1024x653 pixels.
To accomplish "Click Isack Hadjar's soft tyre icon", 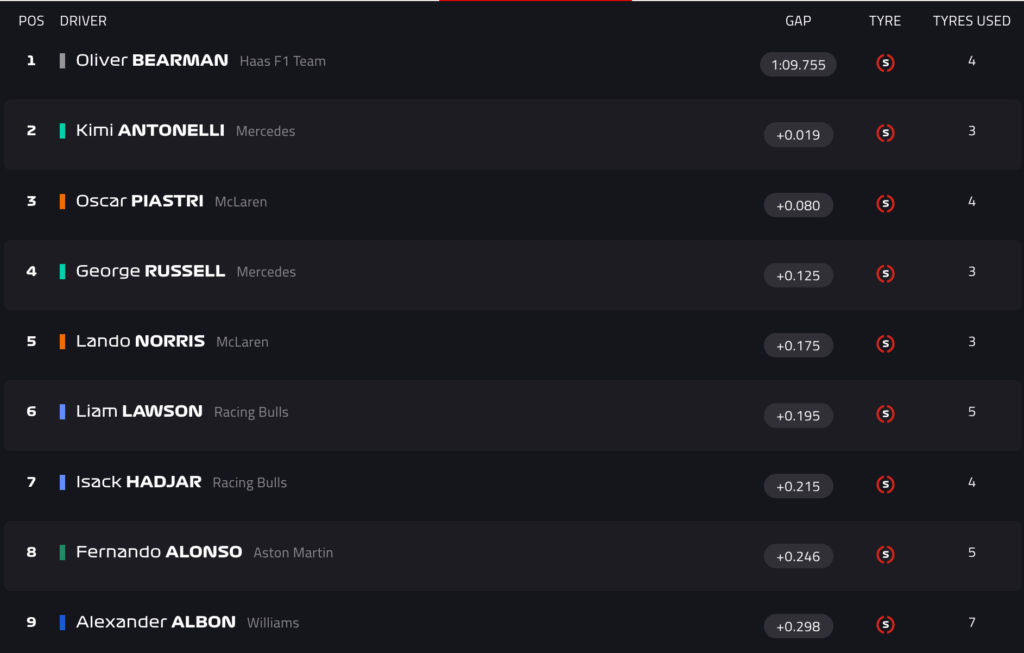I will pos(885,485).
